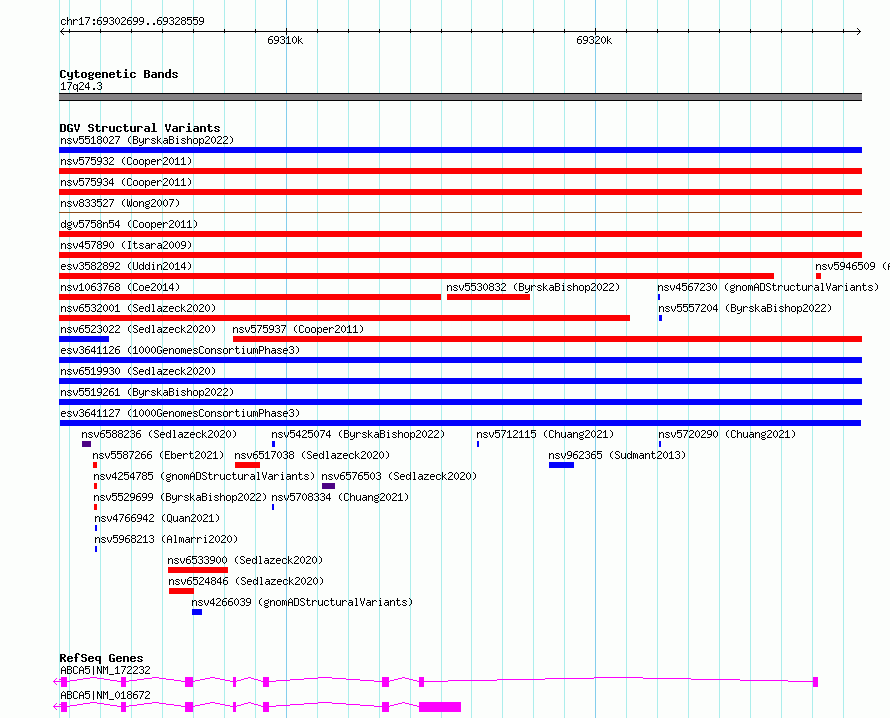Click the nsv5519261 (ByrskaBishop2022) label
Screen dimensions: 890x718
tap(147, 392)
